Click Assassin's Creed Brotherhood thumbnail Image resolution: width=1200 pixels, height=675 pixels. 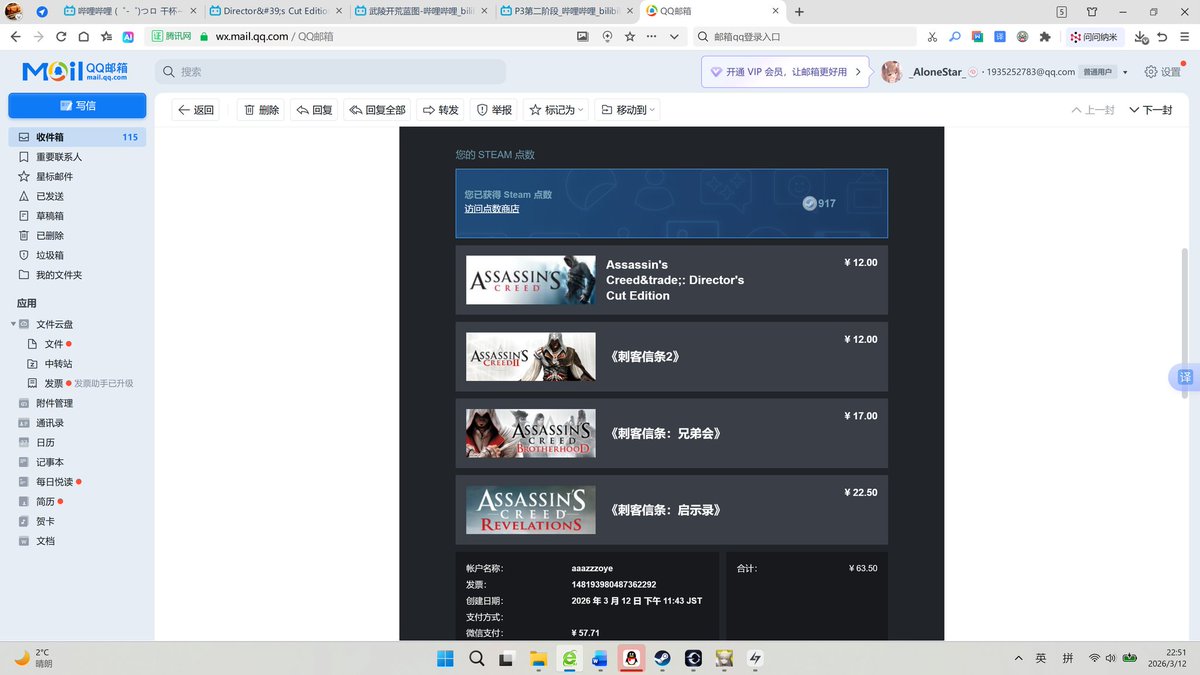click(531, 434)
